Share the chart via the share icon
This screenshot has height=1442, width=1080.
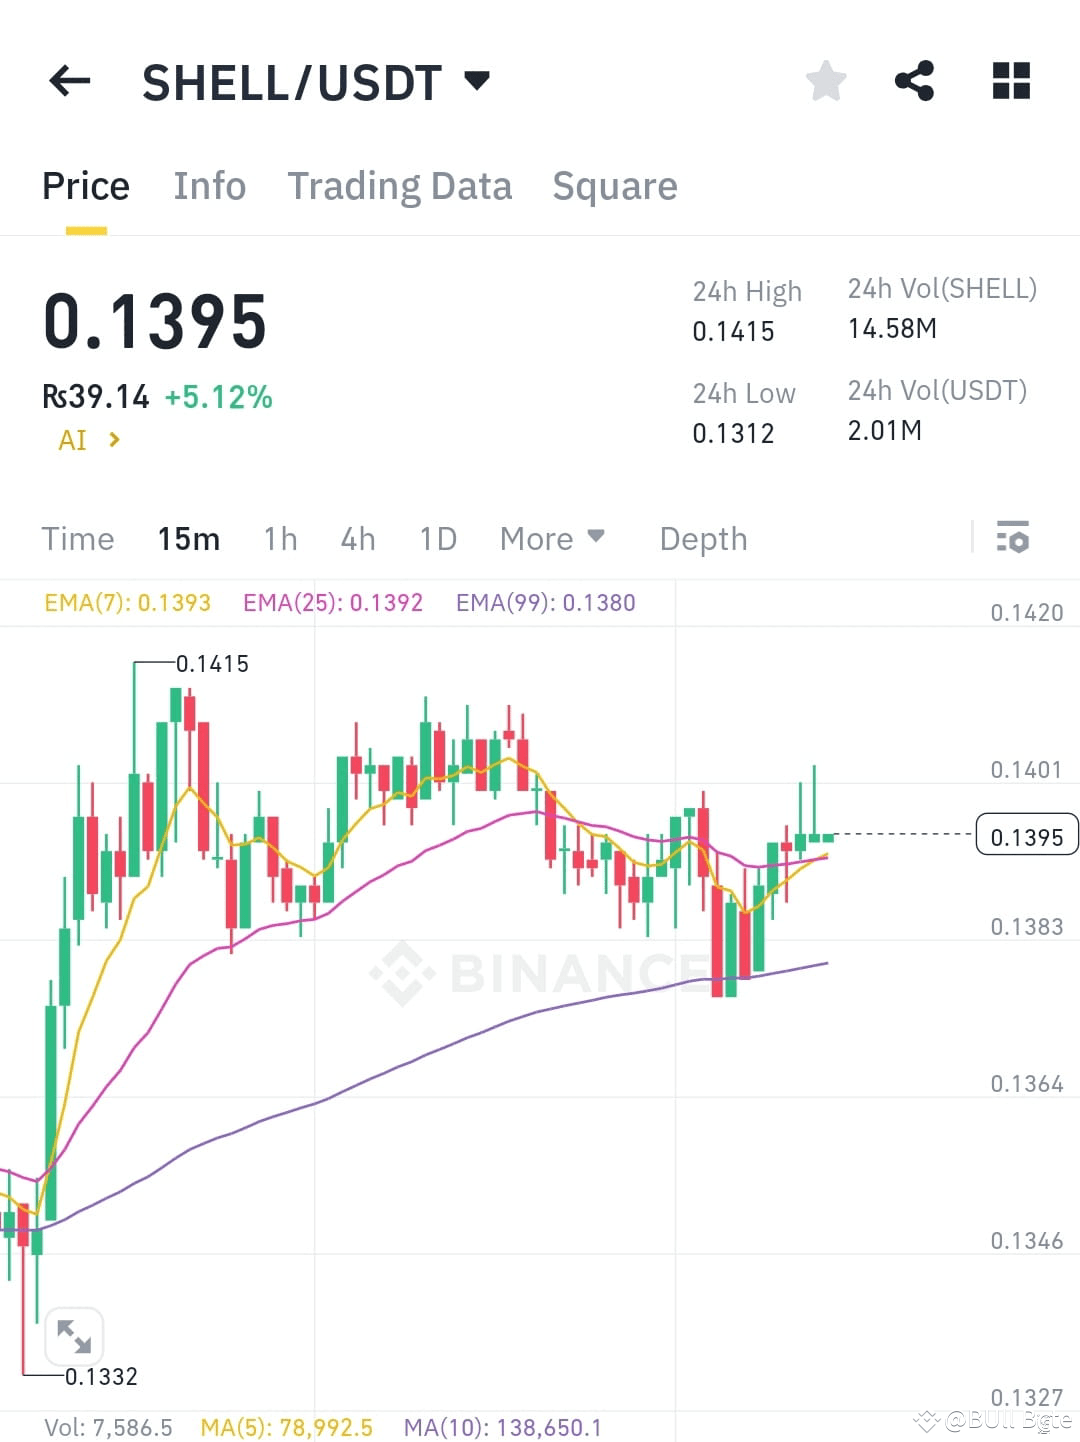(x=915, y=81)
